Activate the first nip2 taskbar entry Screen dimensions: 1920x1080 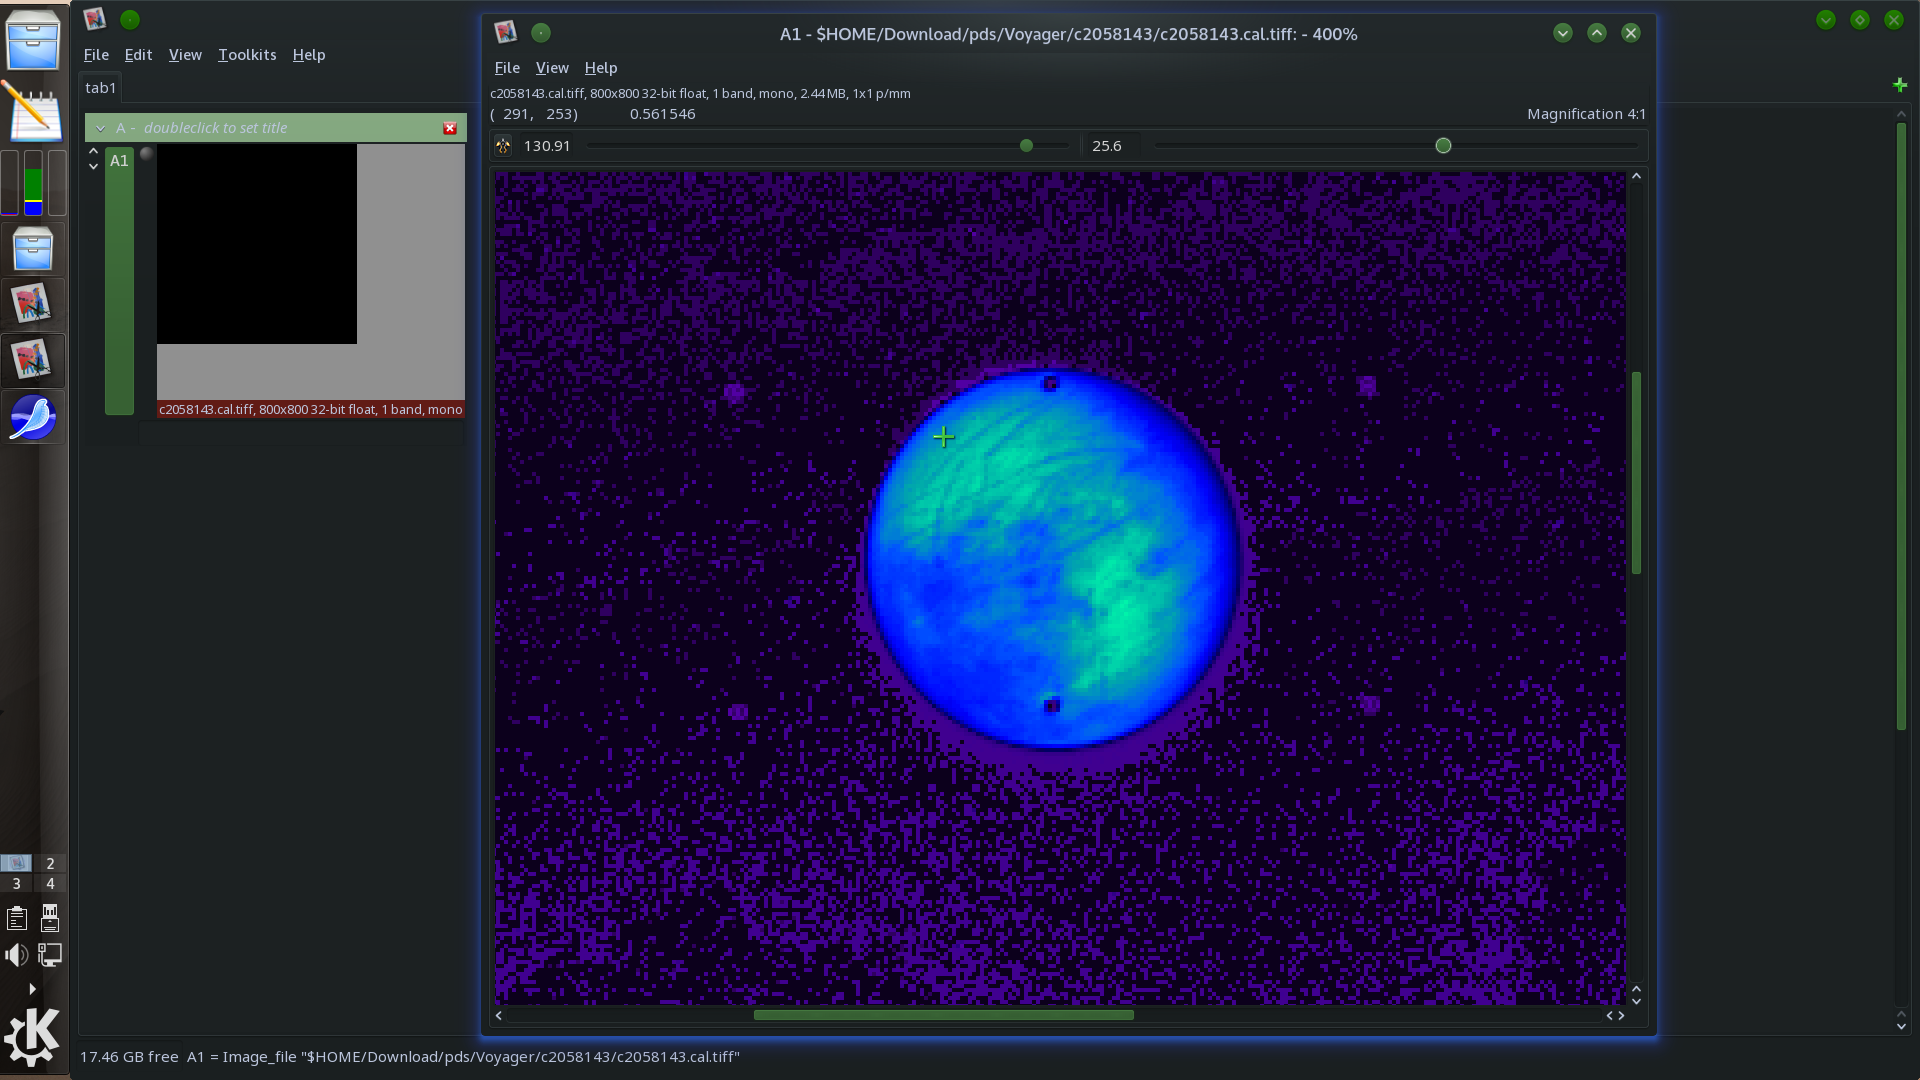pyautogui.click(x=33, y=304)
